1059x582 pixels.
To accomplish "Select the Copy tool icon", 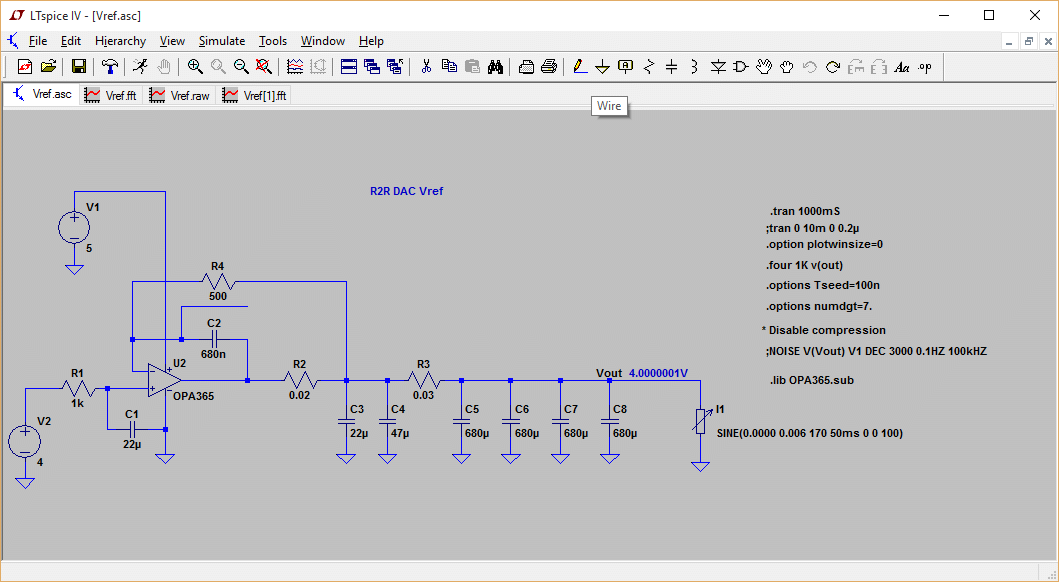I will [449, 67].
